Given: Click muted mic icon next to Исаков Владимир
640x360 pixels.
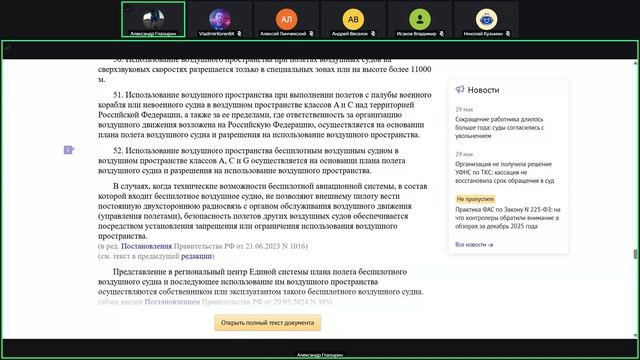Looking at the screenshot, I should [x=442, y=34].
